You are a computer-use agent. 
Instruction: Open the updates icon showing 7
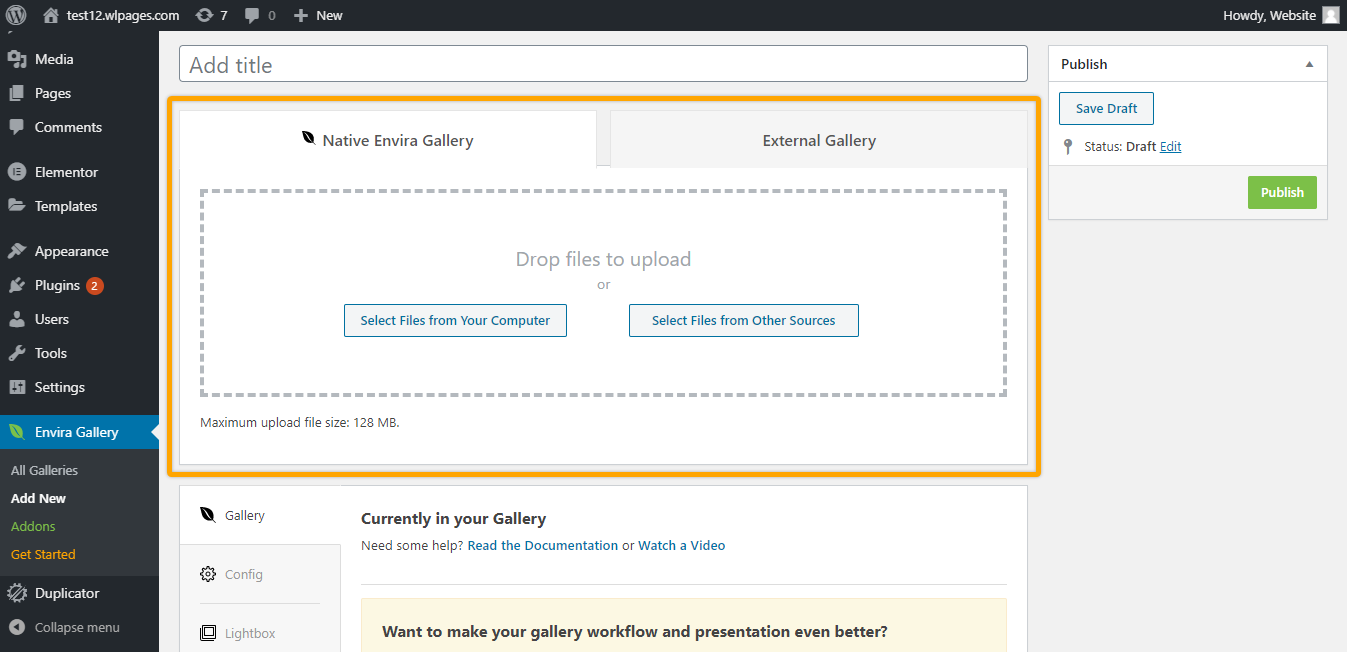tap(205, 15)
